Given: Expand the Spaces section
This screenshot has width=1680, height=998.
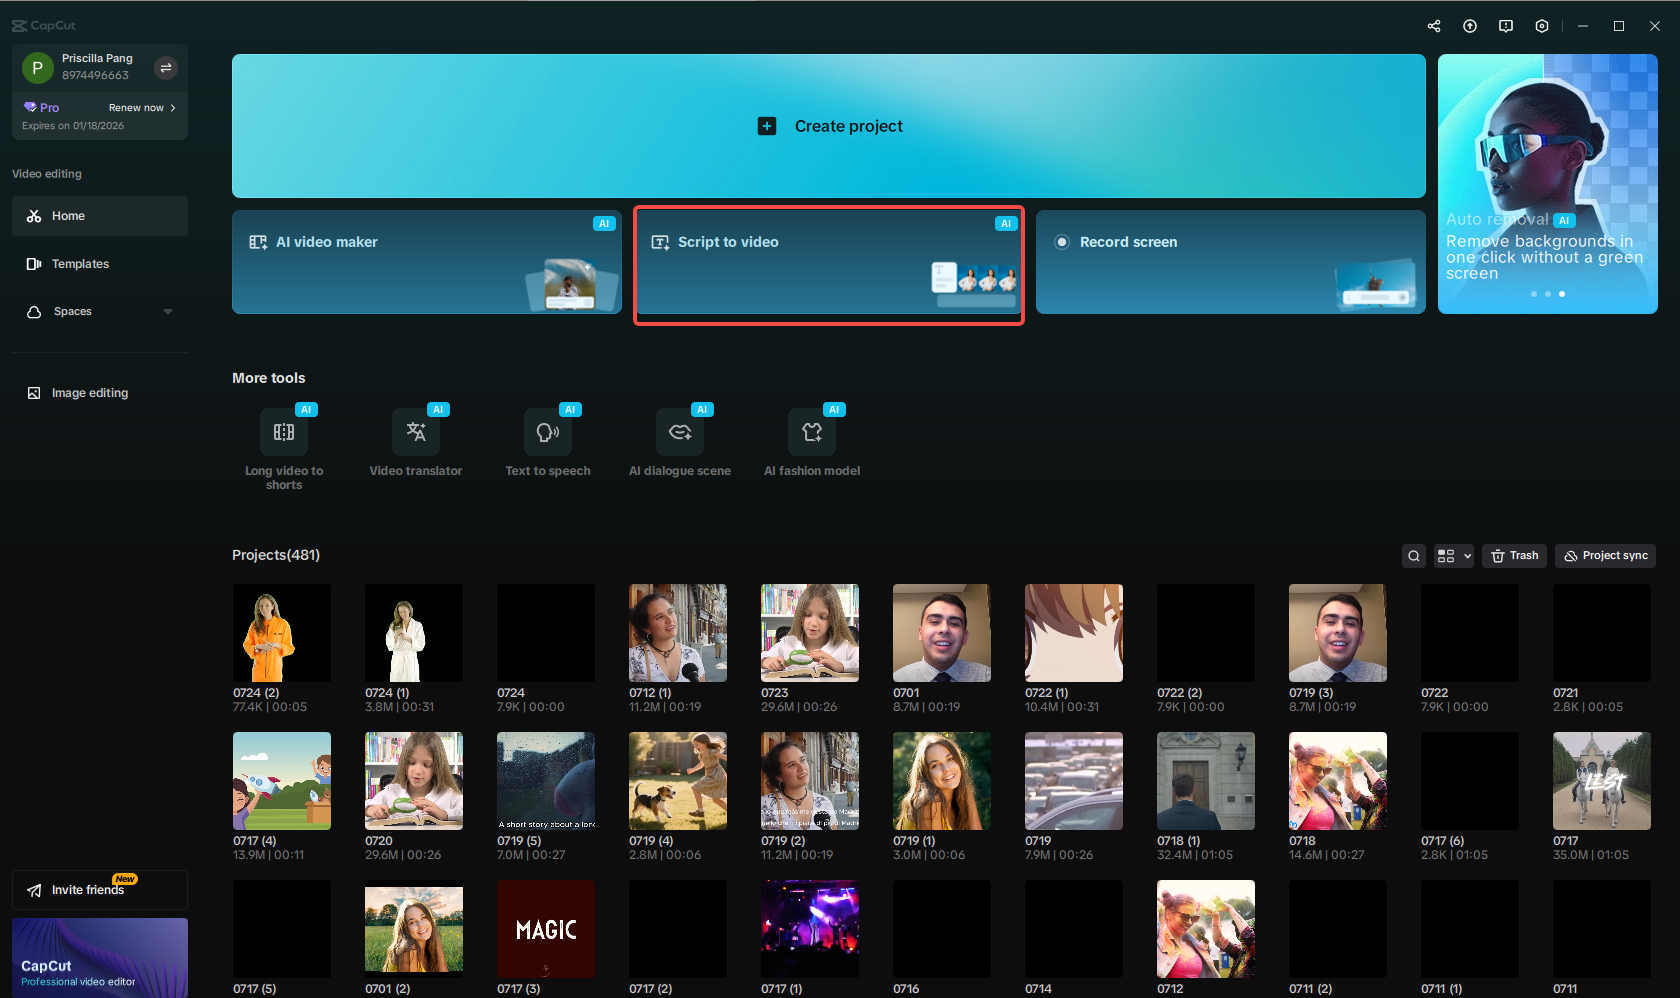Looking at the screenshot, I should click(x=168, y=311).
